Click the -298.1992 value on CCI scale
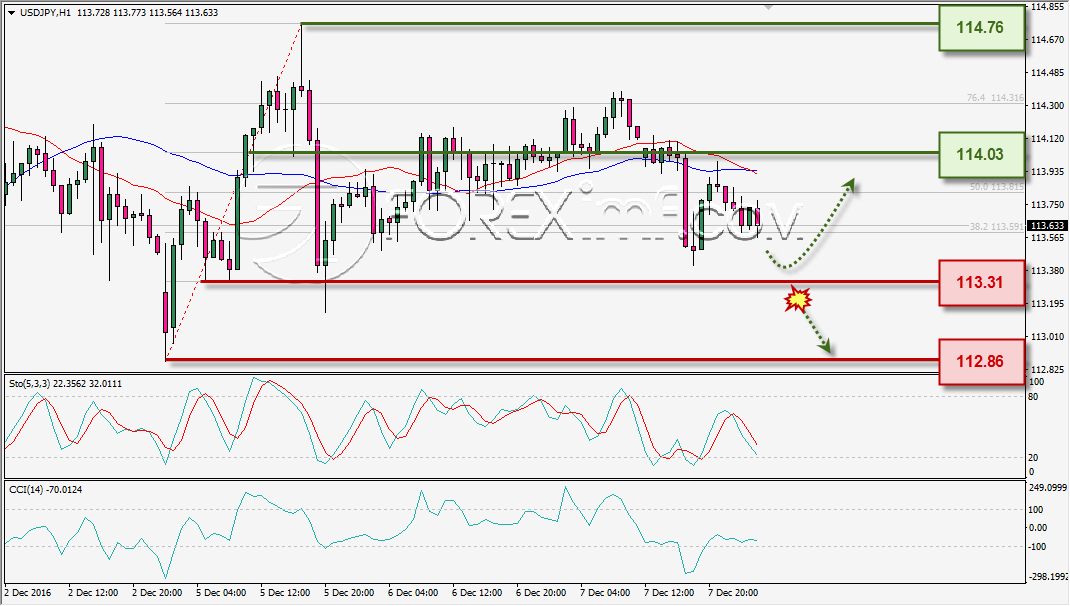The height and width of the screenshot is (606, 1070). [x=1047, y=577]
